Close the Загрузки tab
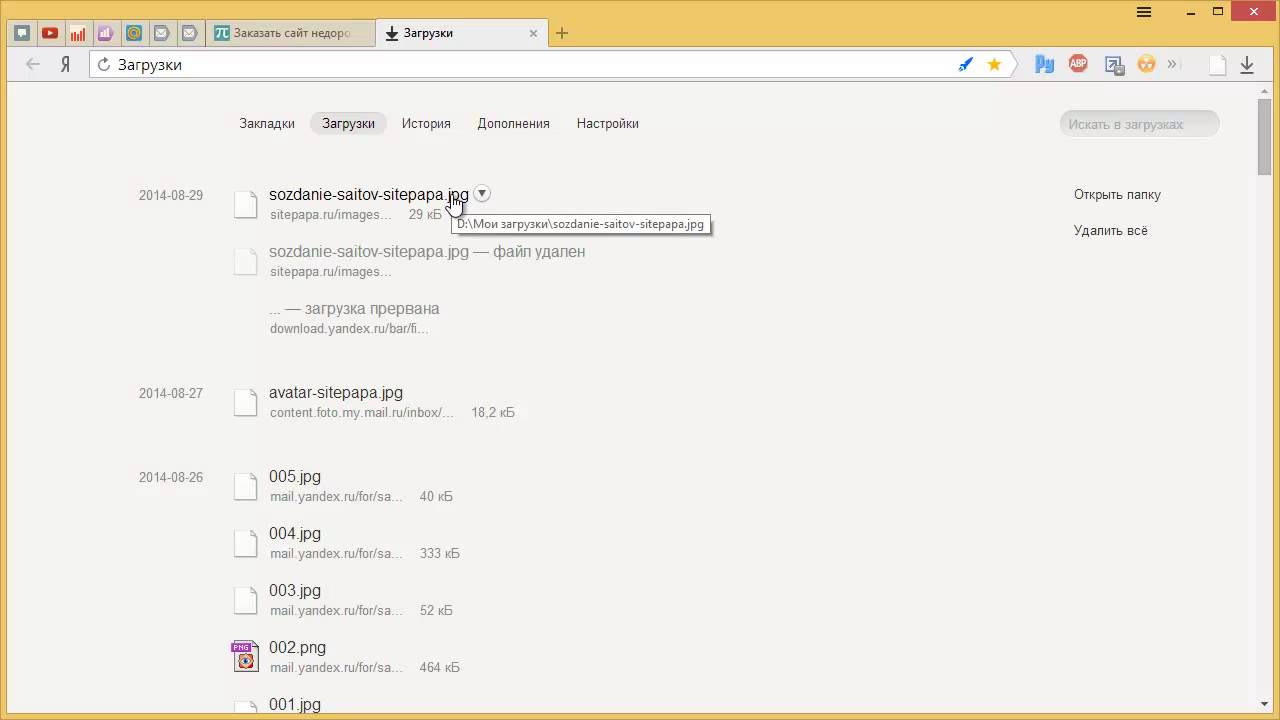The height and width of the screenshot is (720, 1280). click(x=533, y=33)
